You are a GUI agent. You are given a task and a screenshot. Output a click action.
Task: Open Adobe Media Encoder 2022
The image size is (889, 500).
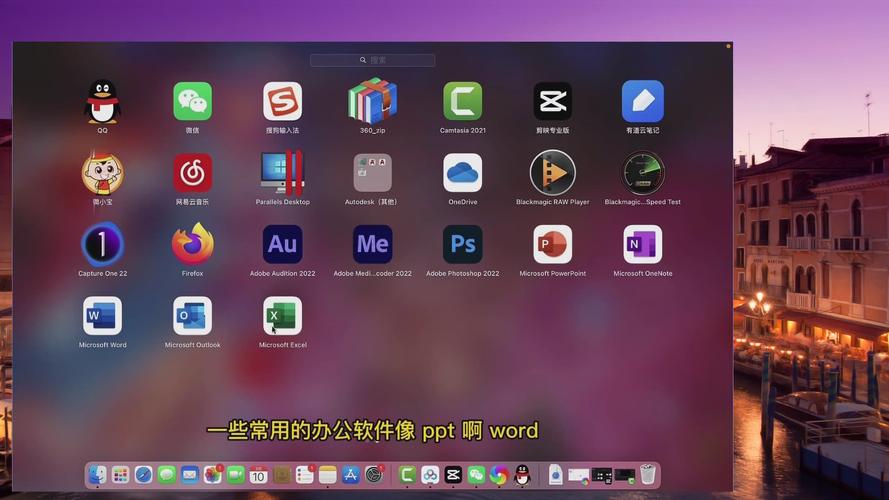(372, 244)
